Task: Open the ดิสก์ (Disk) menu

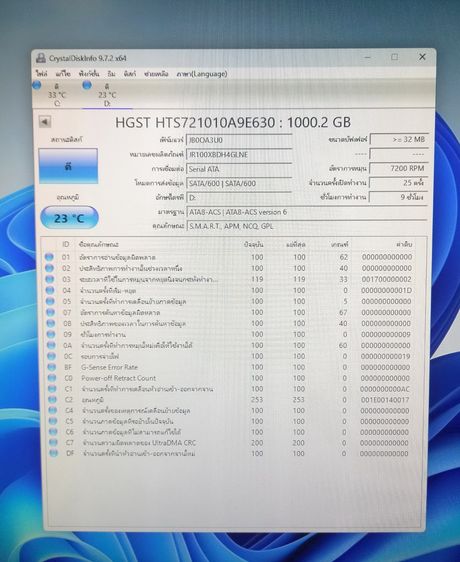Action: 129,74
